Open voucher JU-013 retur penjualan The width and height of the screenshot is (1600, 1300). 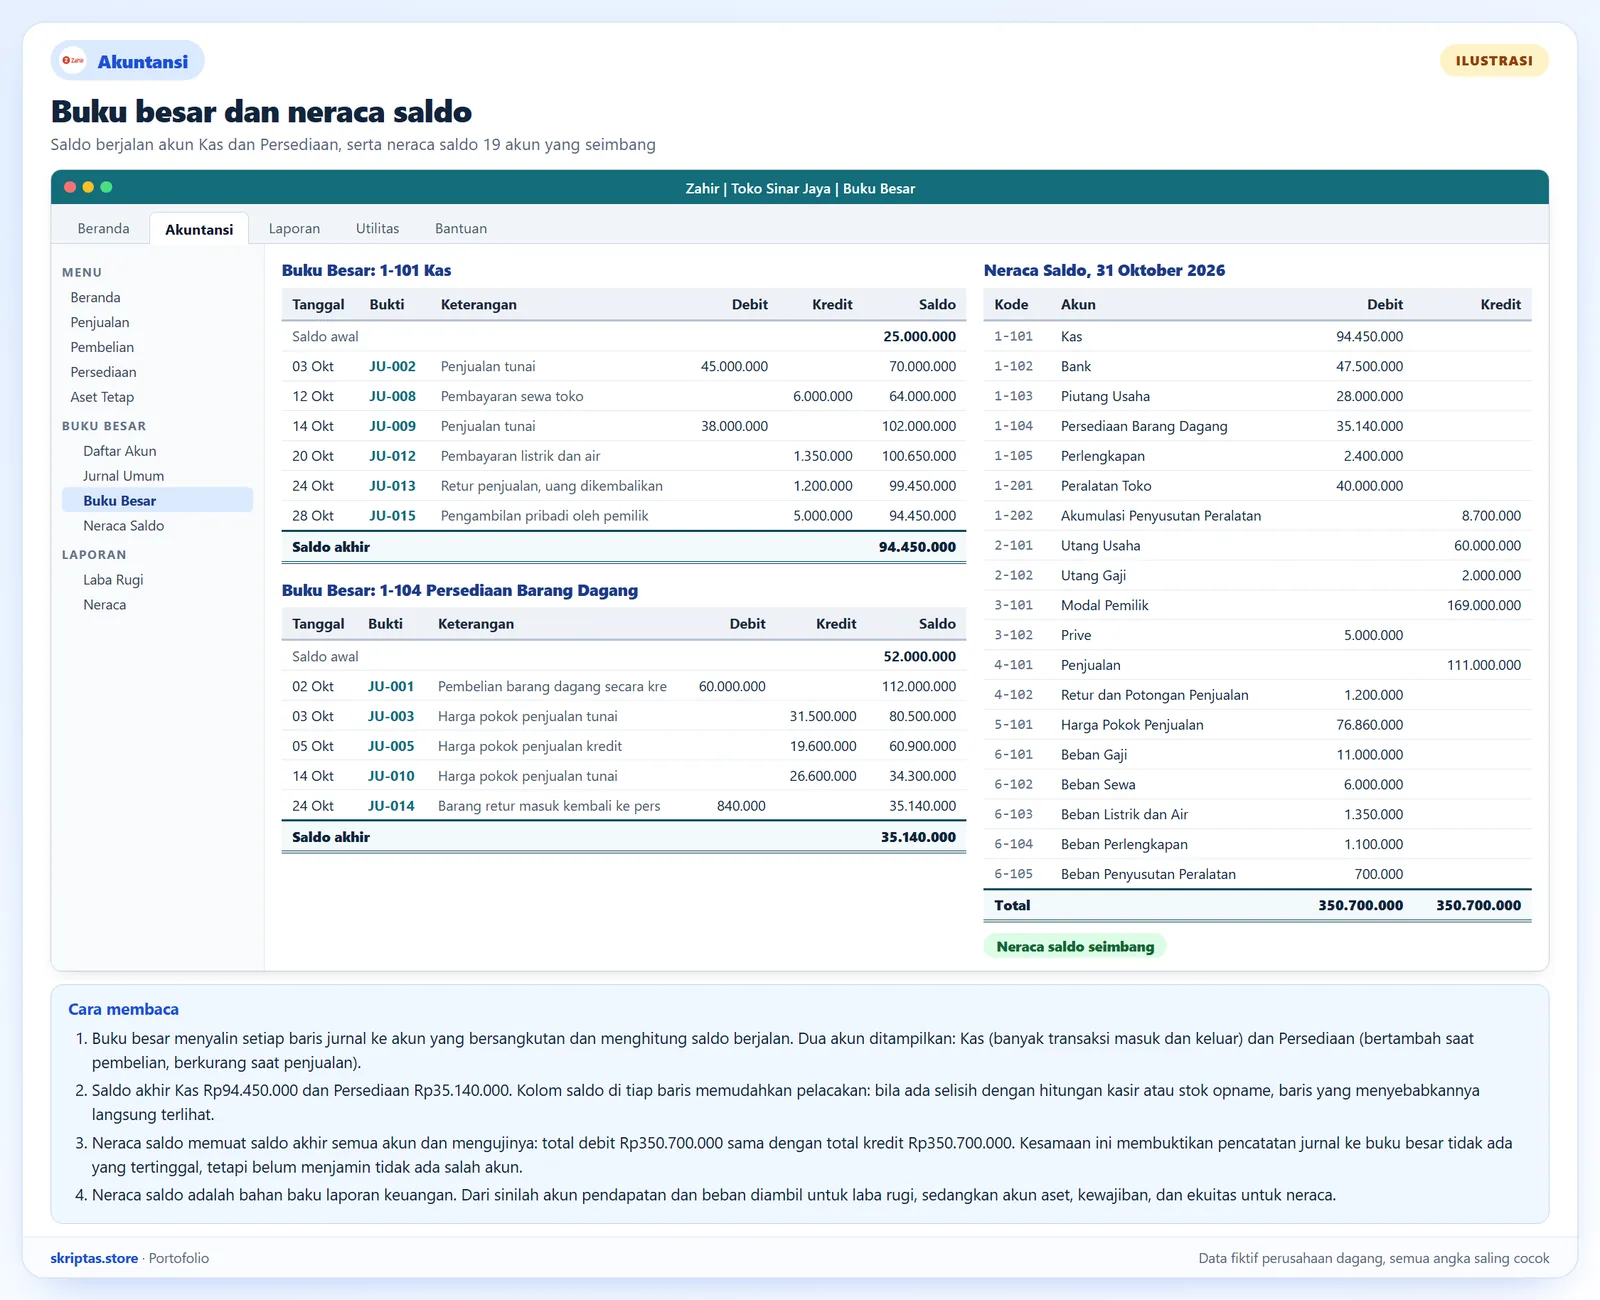pos(392,486)
